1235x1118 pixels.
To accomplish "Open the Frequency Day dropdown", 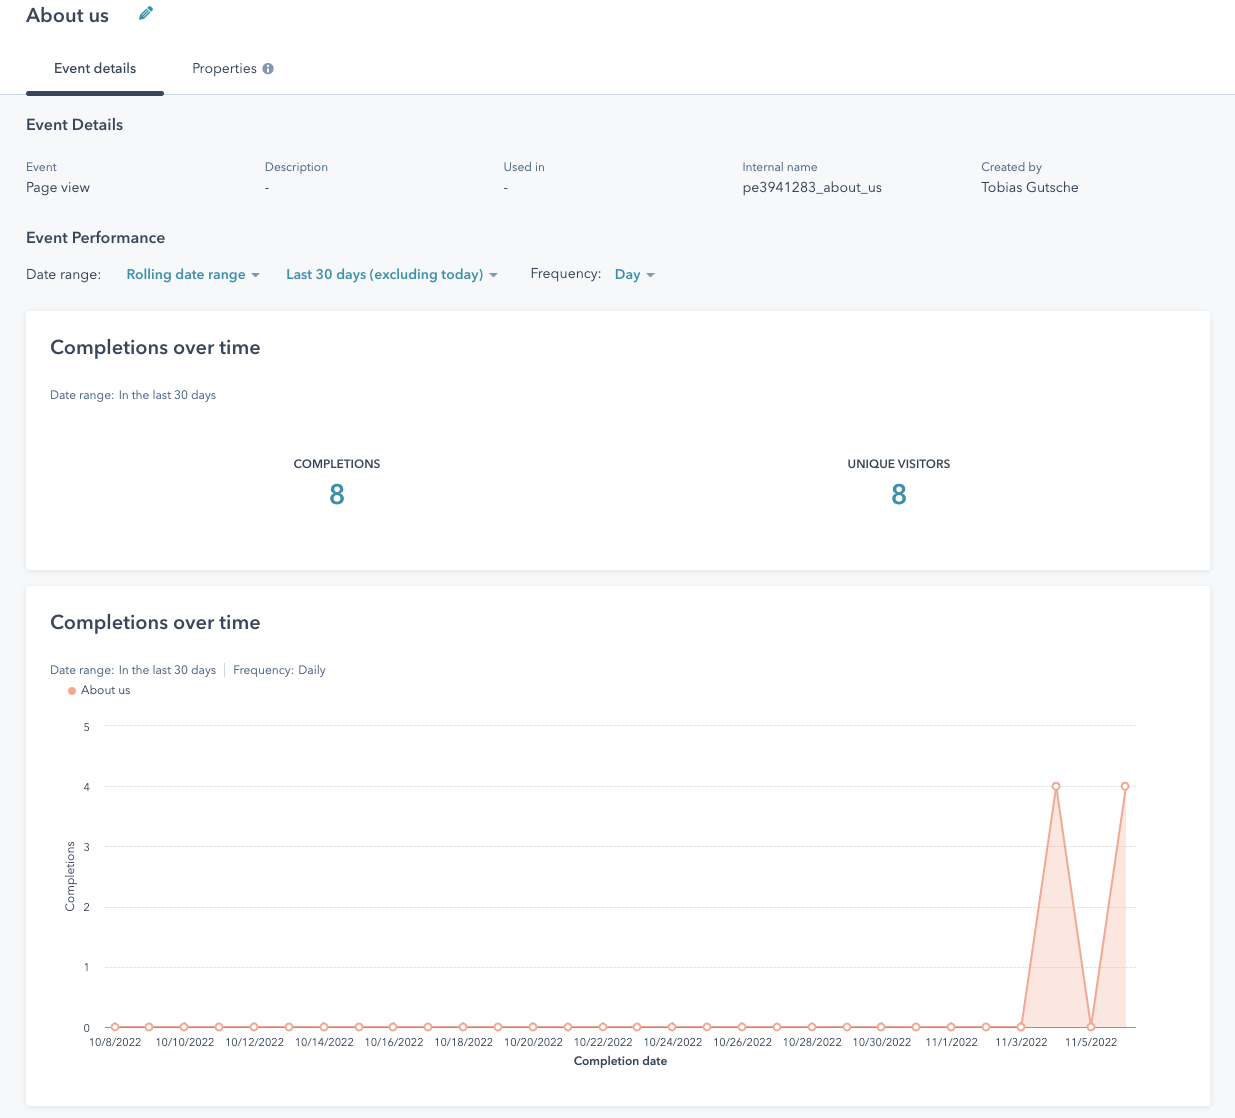I will [x=634, y=275].
